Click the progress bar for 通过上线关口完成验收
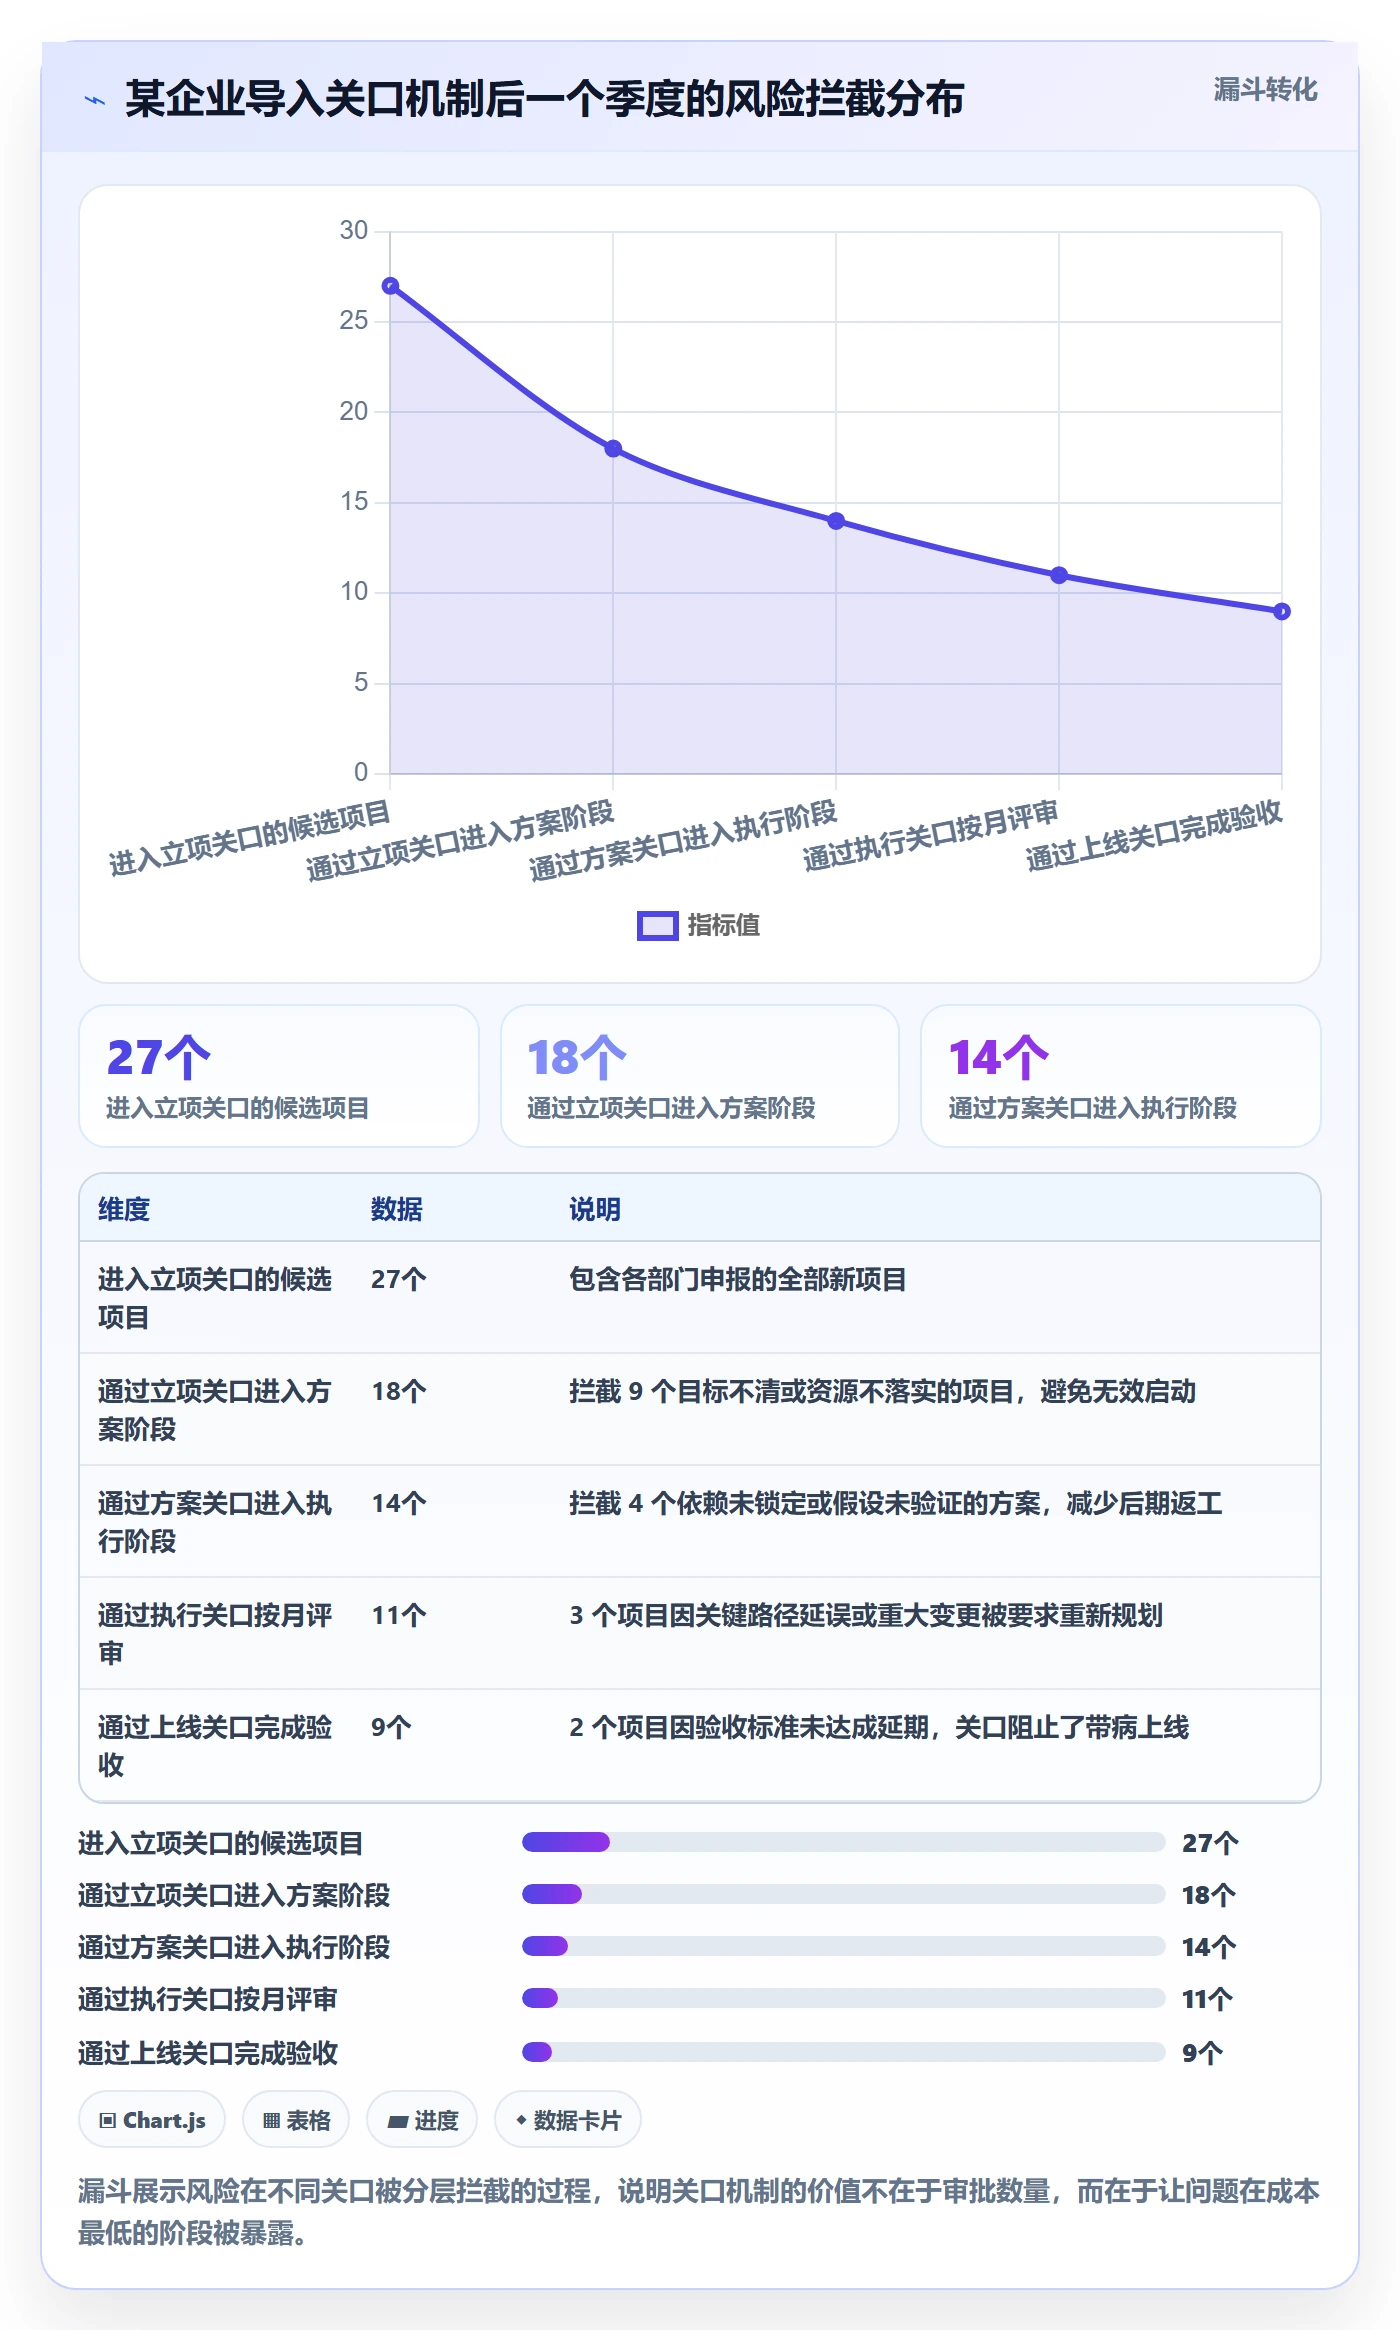Image resolution: width=1400 pixels, height=2330 pixels. click(843, 2052)
